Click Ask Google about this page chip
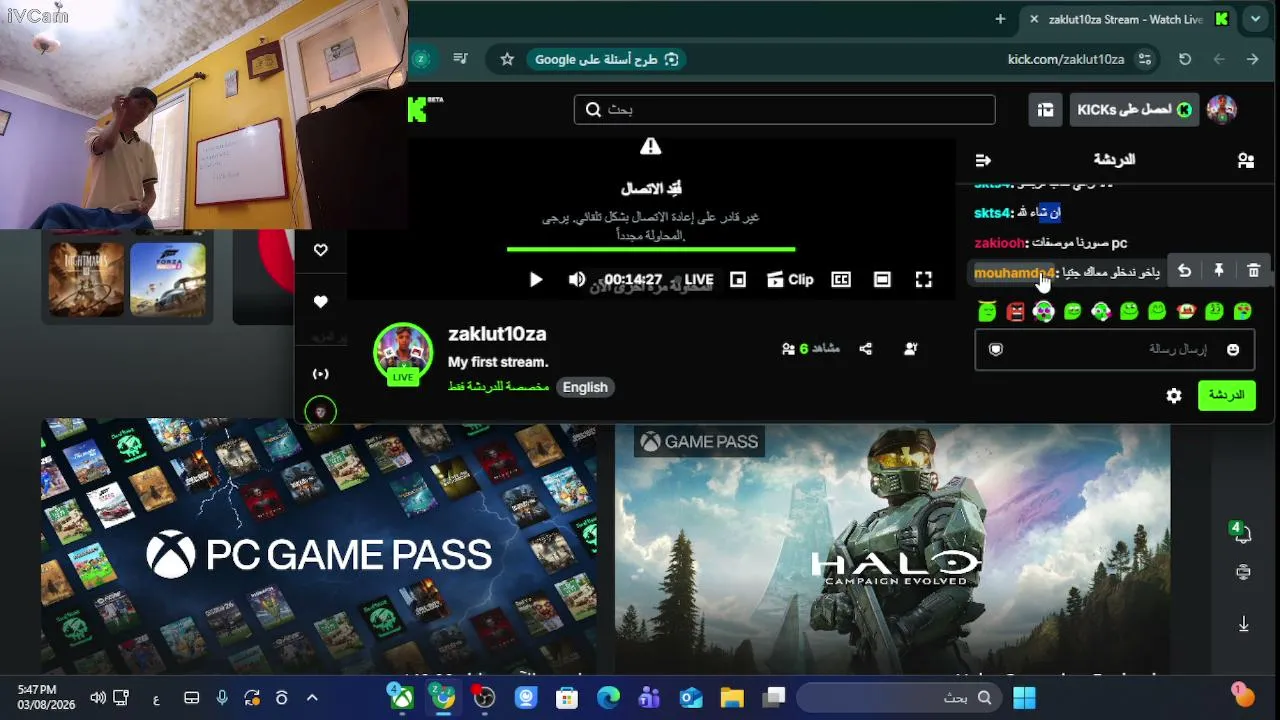This screenshot has height=720, width=1280. click(607, 59)
